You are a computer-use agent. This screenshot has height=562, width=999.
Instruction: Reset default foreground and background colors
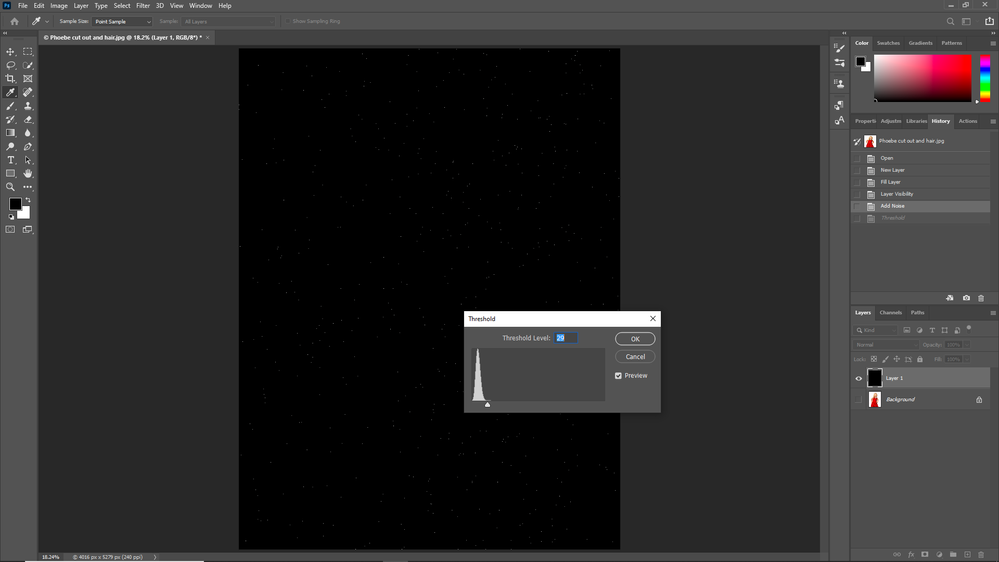pyautogui.click(x=11, y=217)
